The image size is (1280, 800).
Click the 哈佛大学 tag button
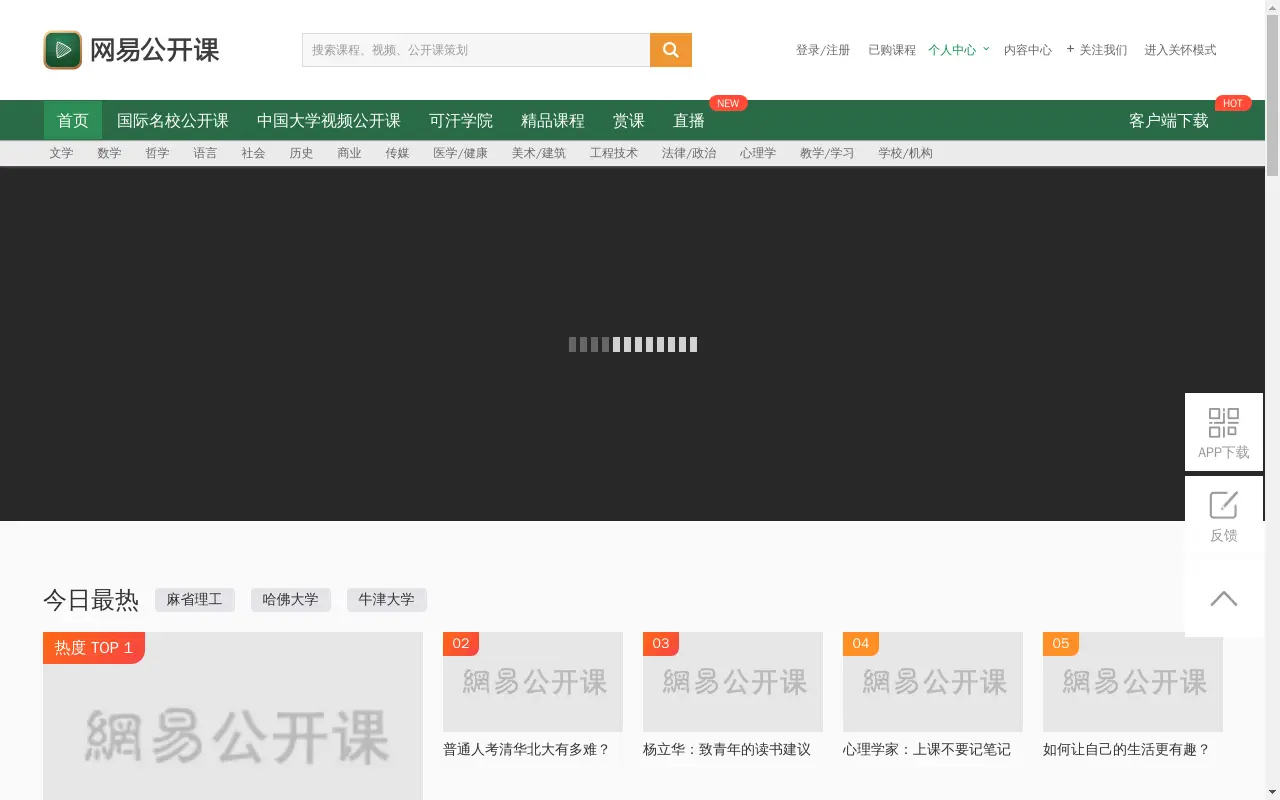[291, 600]
